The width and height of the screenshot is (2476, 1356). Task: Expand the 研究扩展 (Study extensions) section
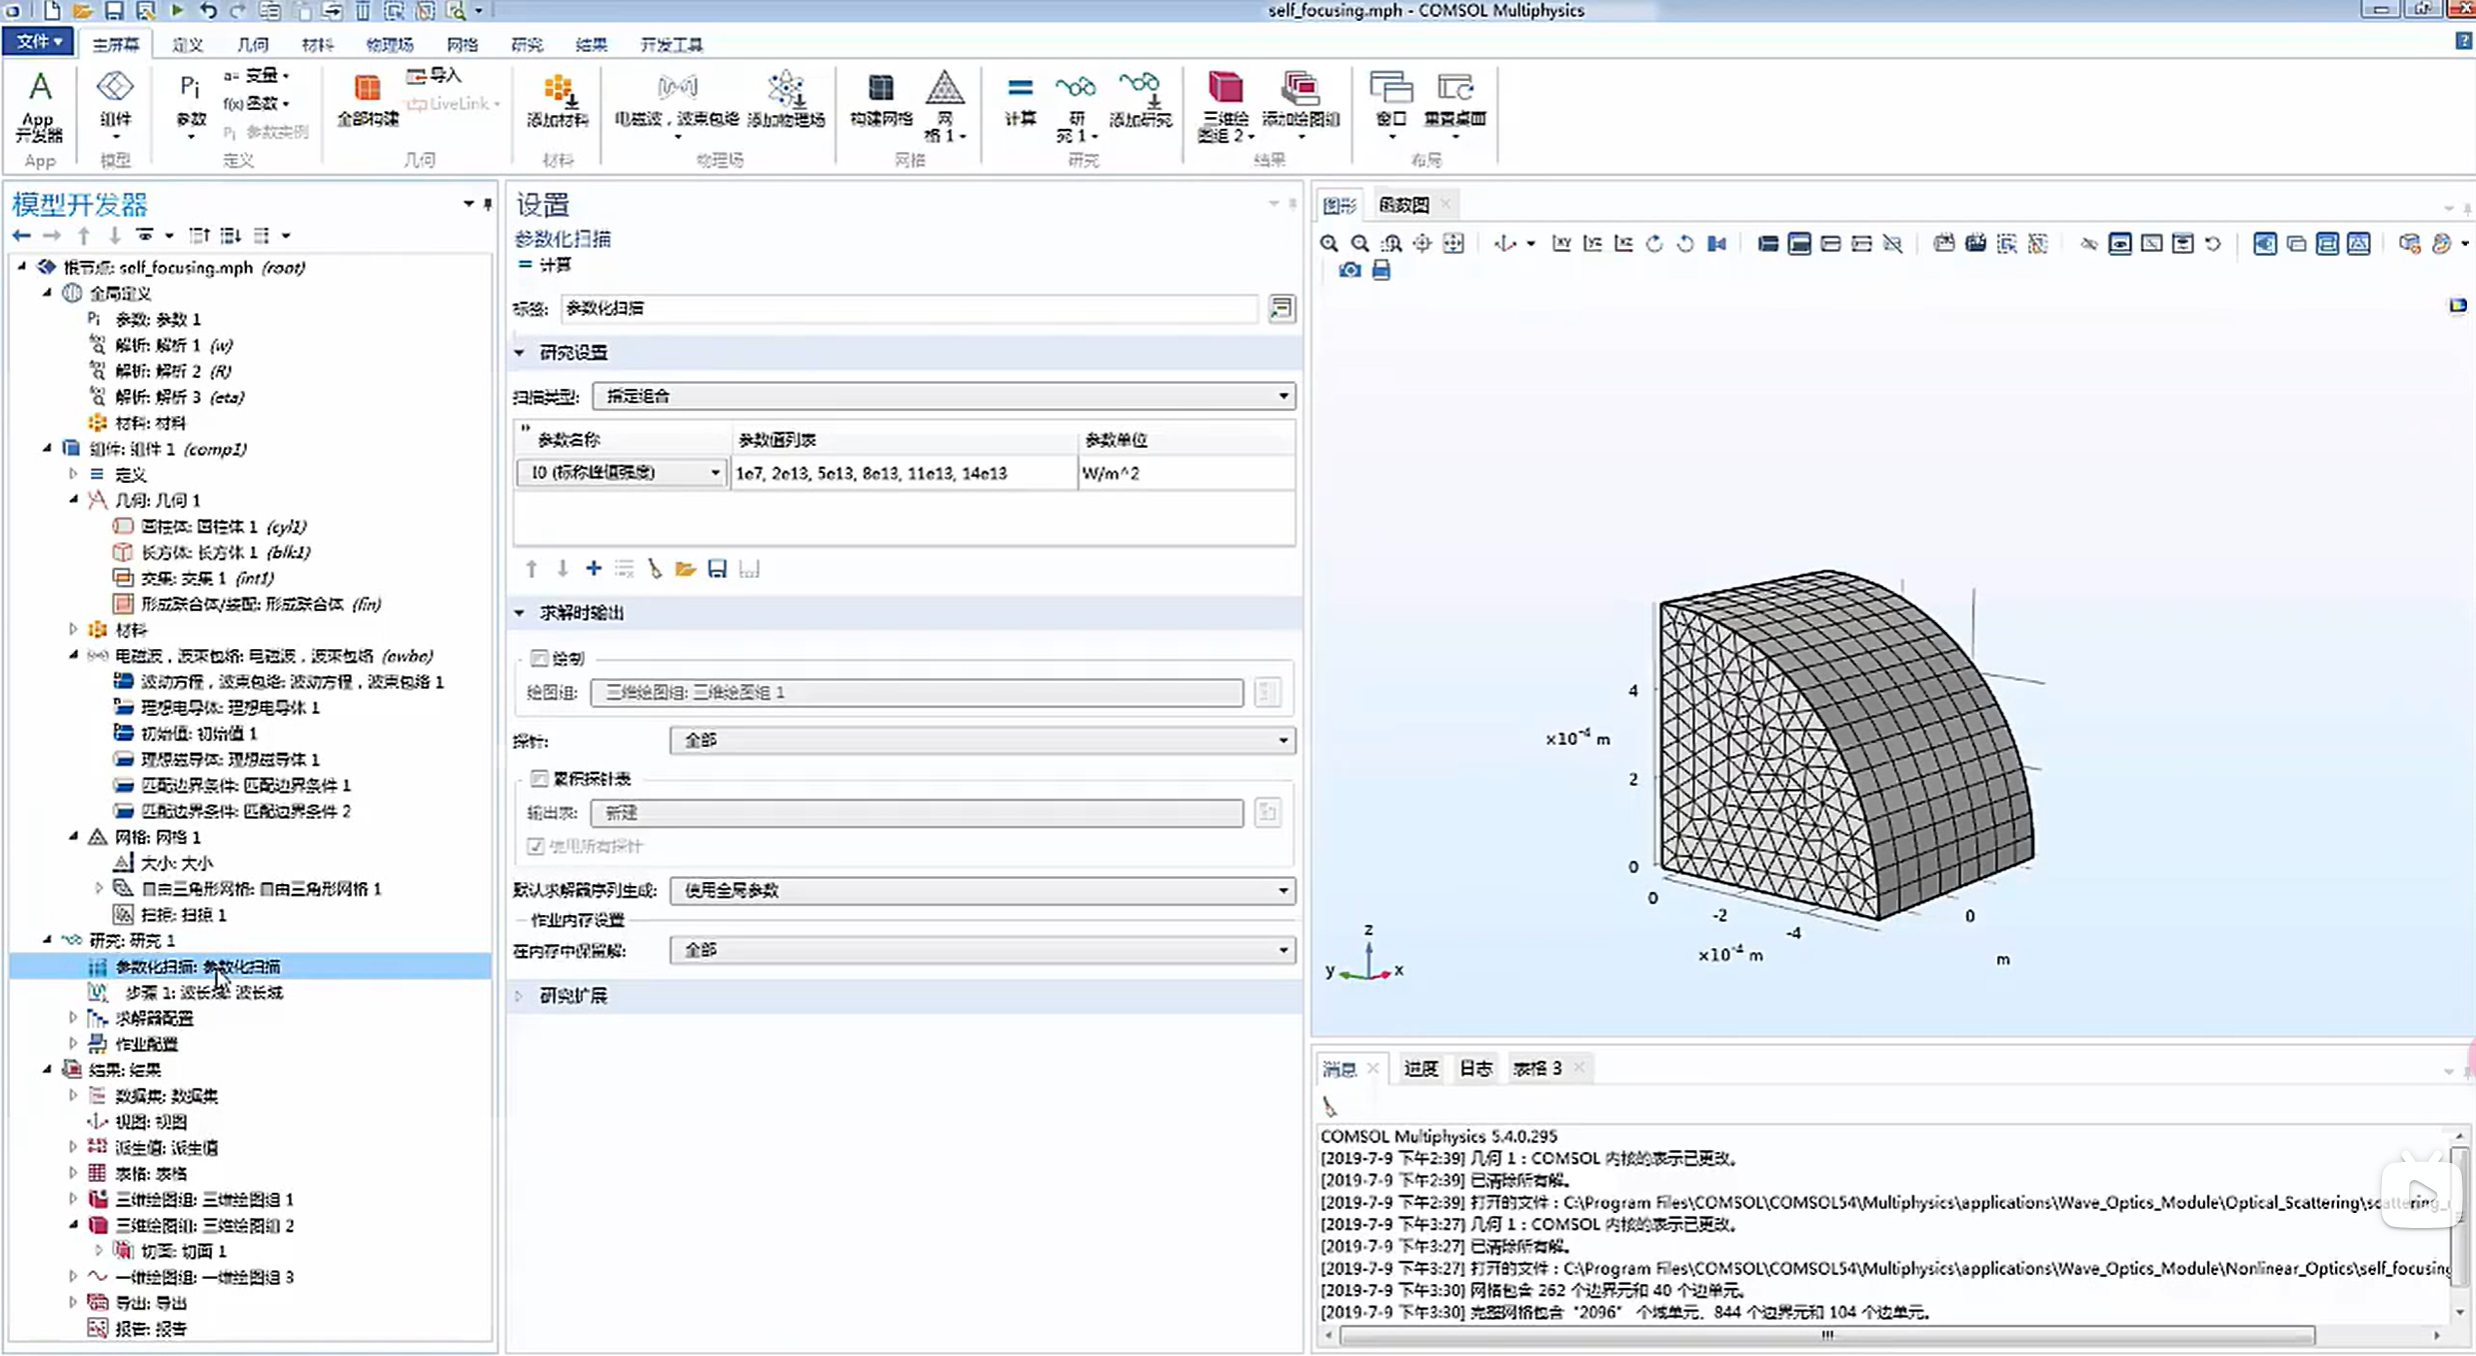click(x=572, y=996)
